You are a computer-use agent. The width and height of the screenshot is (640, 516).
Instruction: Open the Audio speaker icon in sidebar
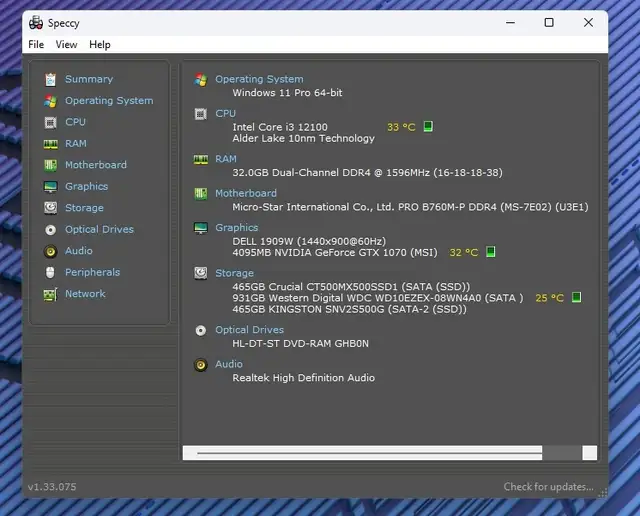50,251
